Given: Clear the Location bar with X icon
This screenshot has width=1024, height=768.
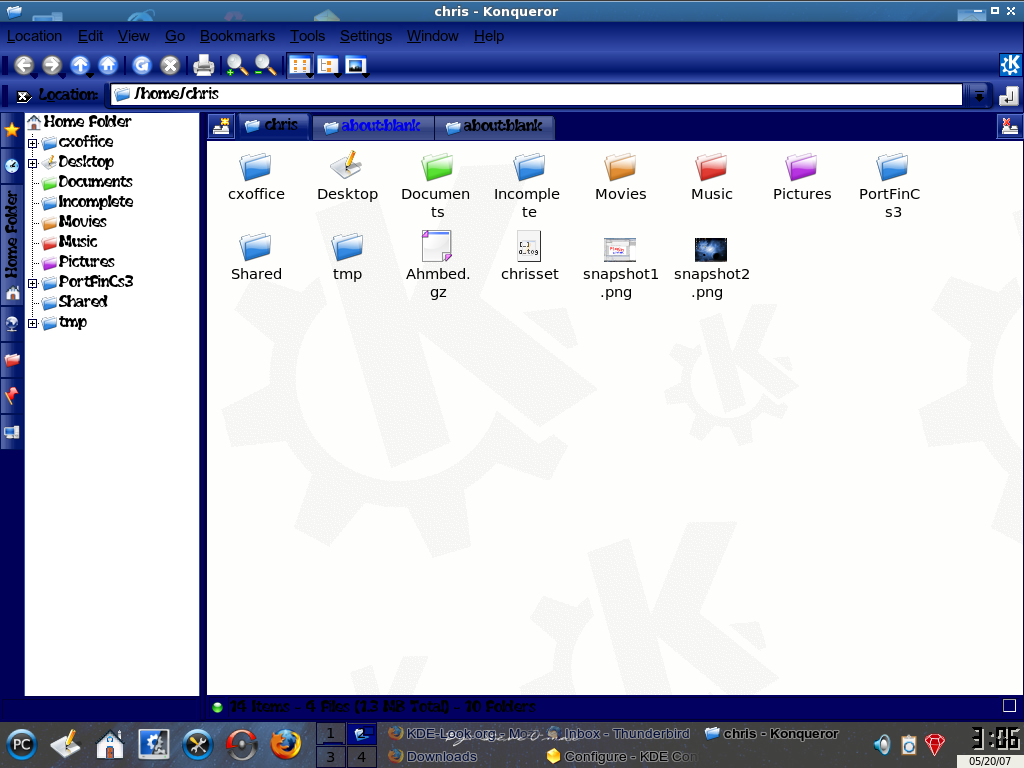Looking at the screenshot, I should [x=24, y=96].
